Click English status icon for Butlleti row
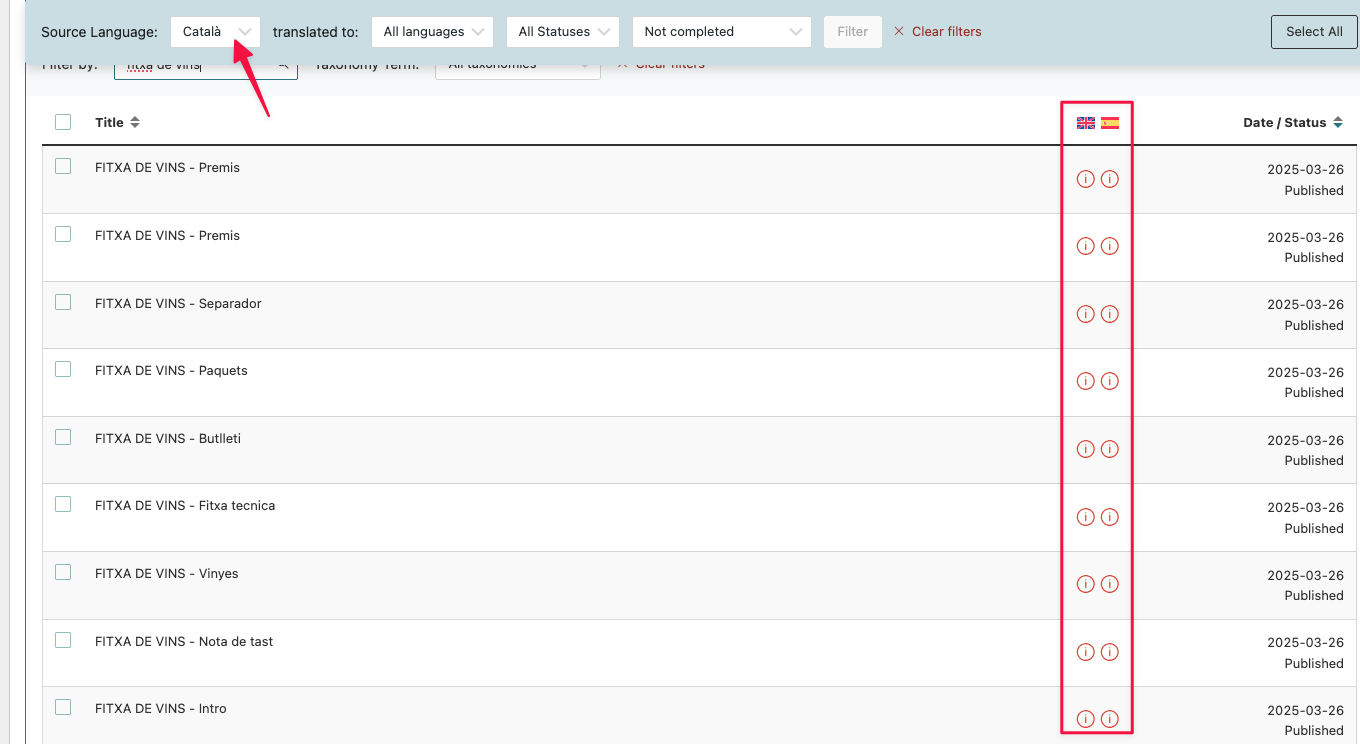This screenshot has width=1360, height=744. pos(1085,449)
